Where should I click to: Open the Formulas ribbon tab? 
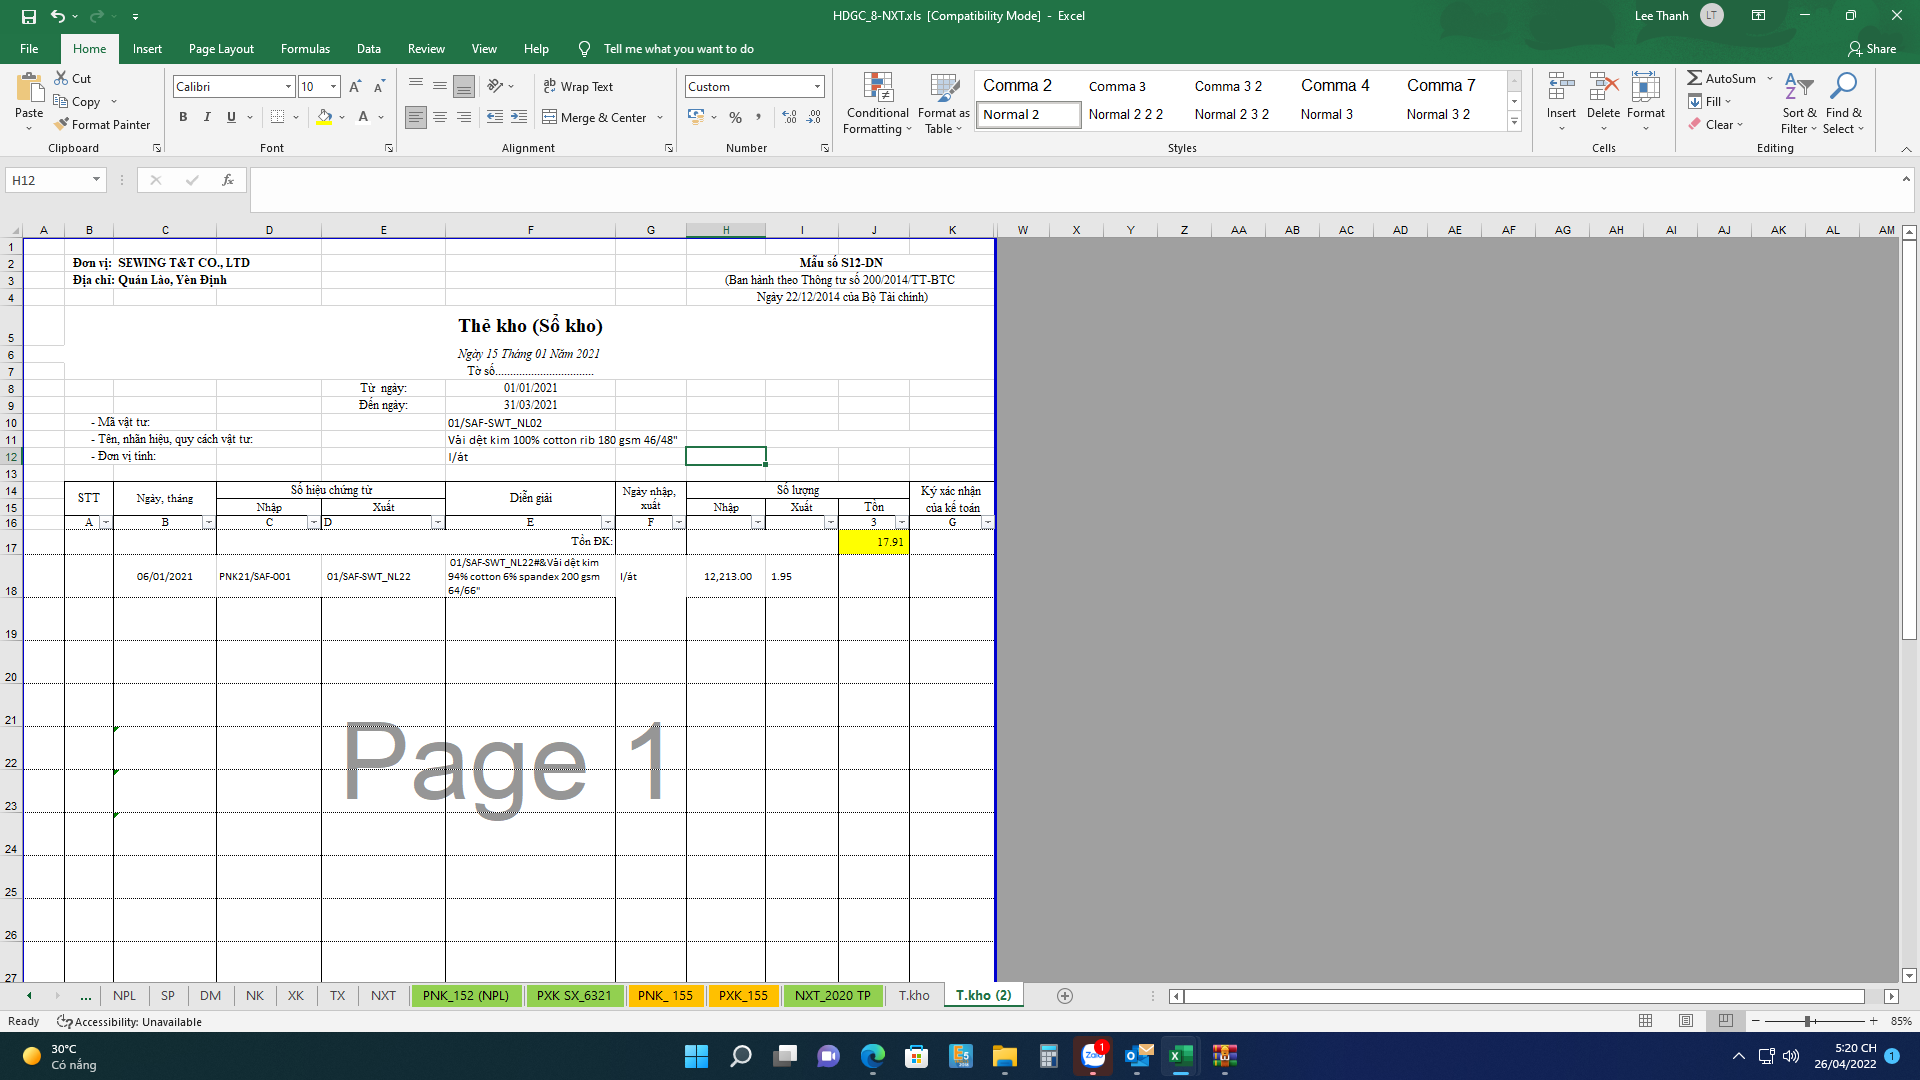(305, 49)
